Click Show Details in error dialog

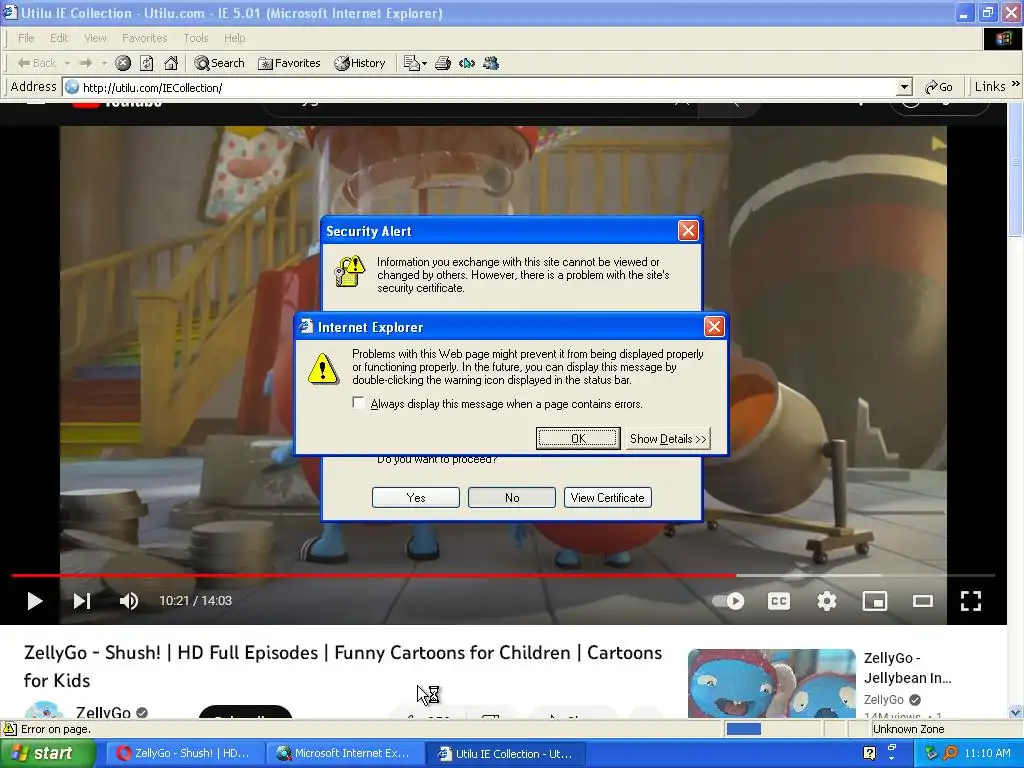pos(667,438)
